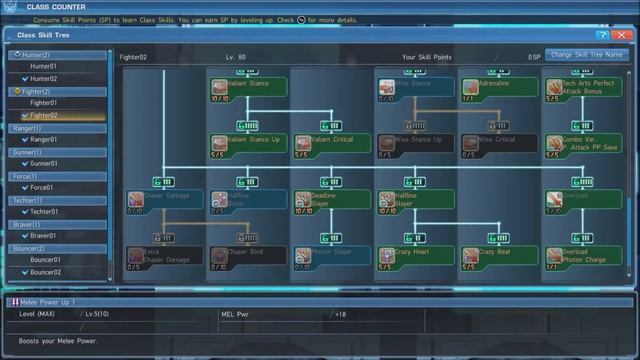This screenshot has height=360, width=640.
Task: Toggle the checkmark beside Bouncer02
Action: (x=25, y=272)
